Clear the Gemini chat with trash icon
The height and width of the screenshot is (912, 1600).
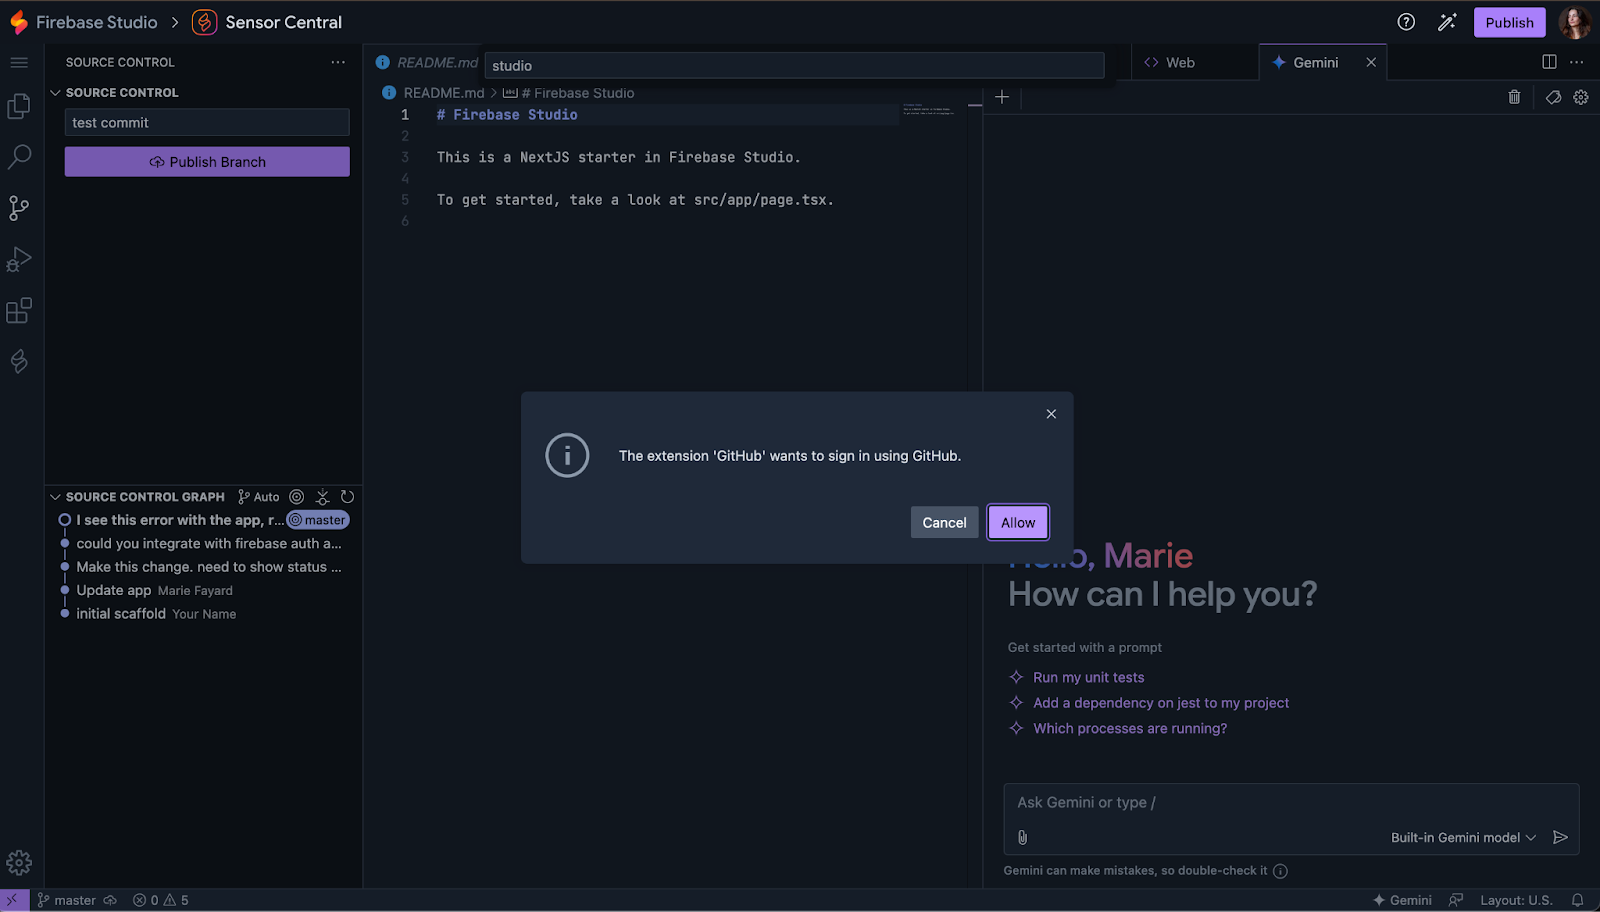[1514, 97]
